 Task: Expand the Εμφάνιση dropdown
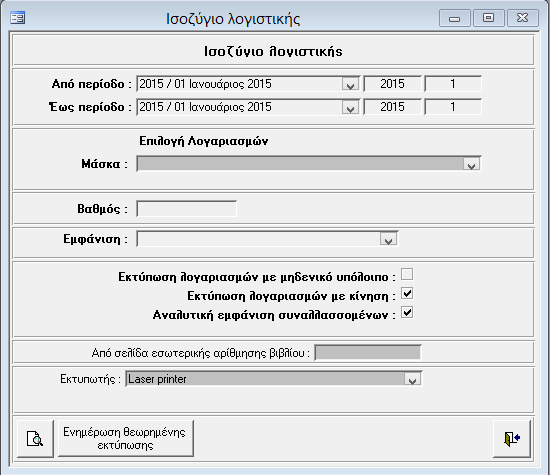pos(388,239)
